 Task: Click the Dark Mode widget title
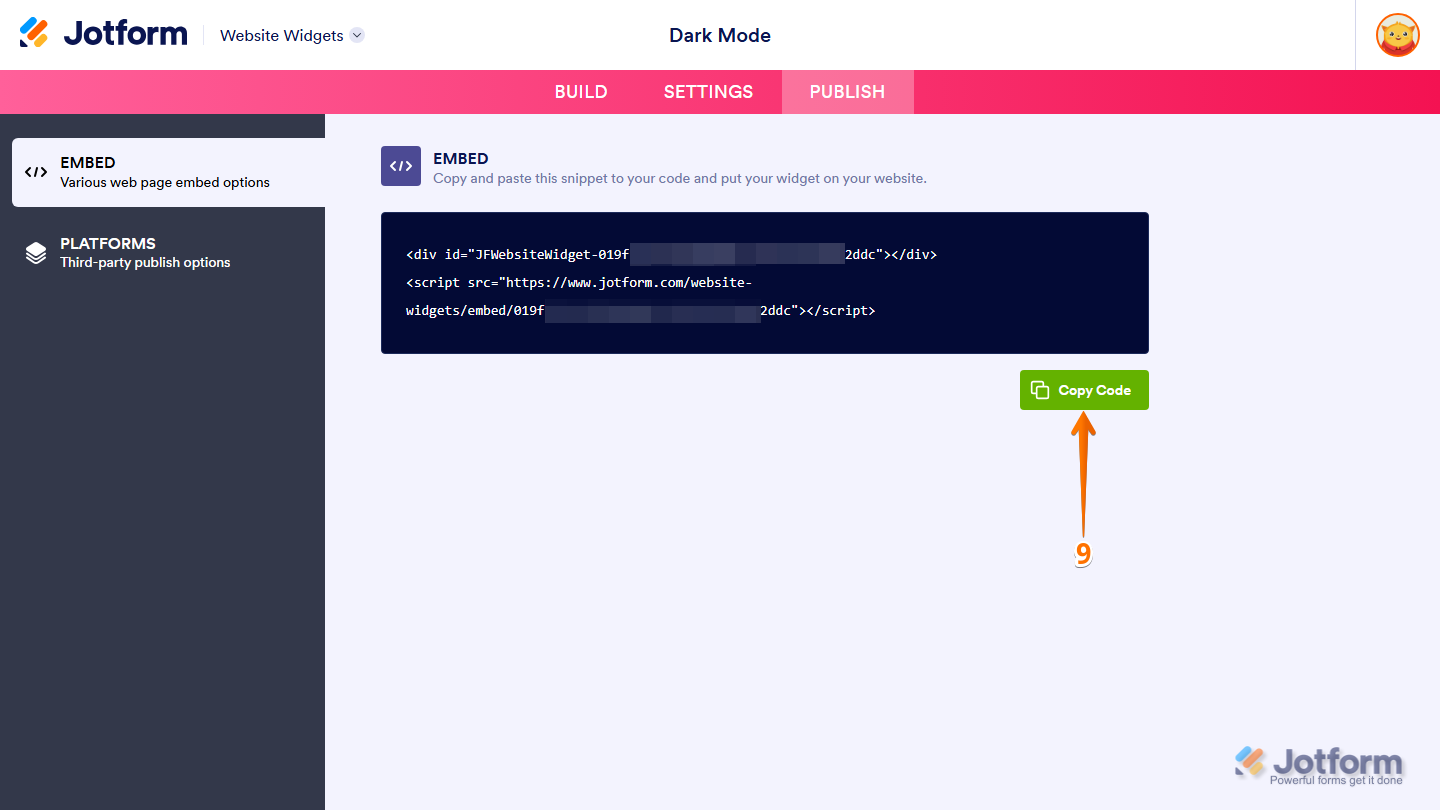720,35
